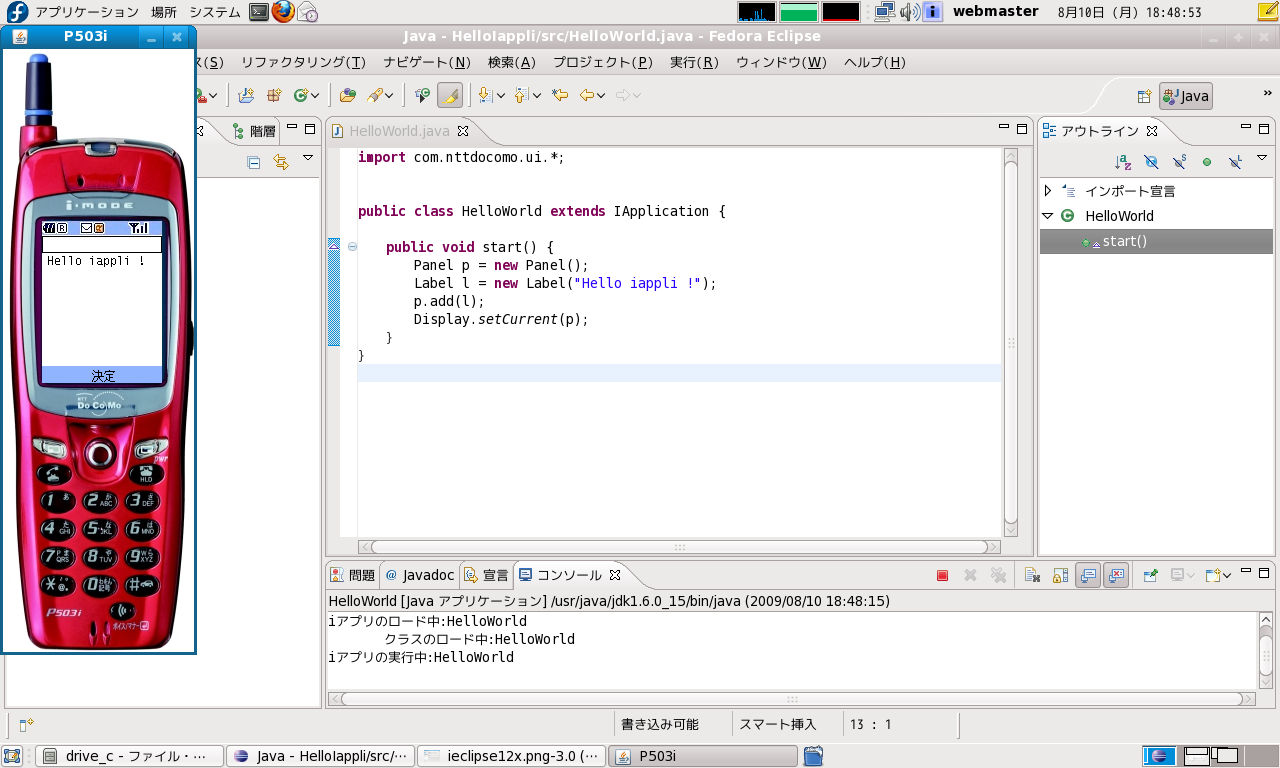Open the Previous Annotation dropdown arrow

click(x=536, y=96)
